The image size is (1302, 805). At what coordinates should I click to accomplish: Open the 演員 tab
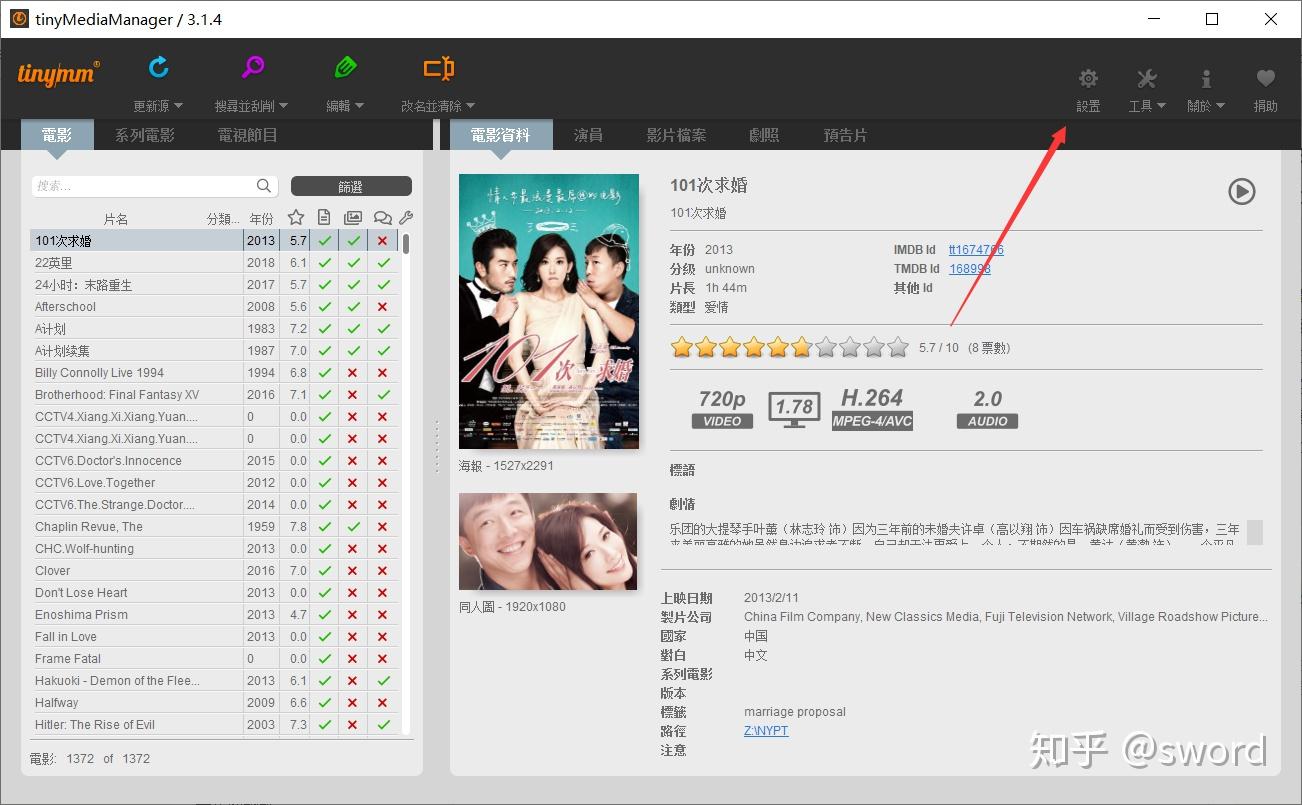(589, 134)
